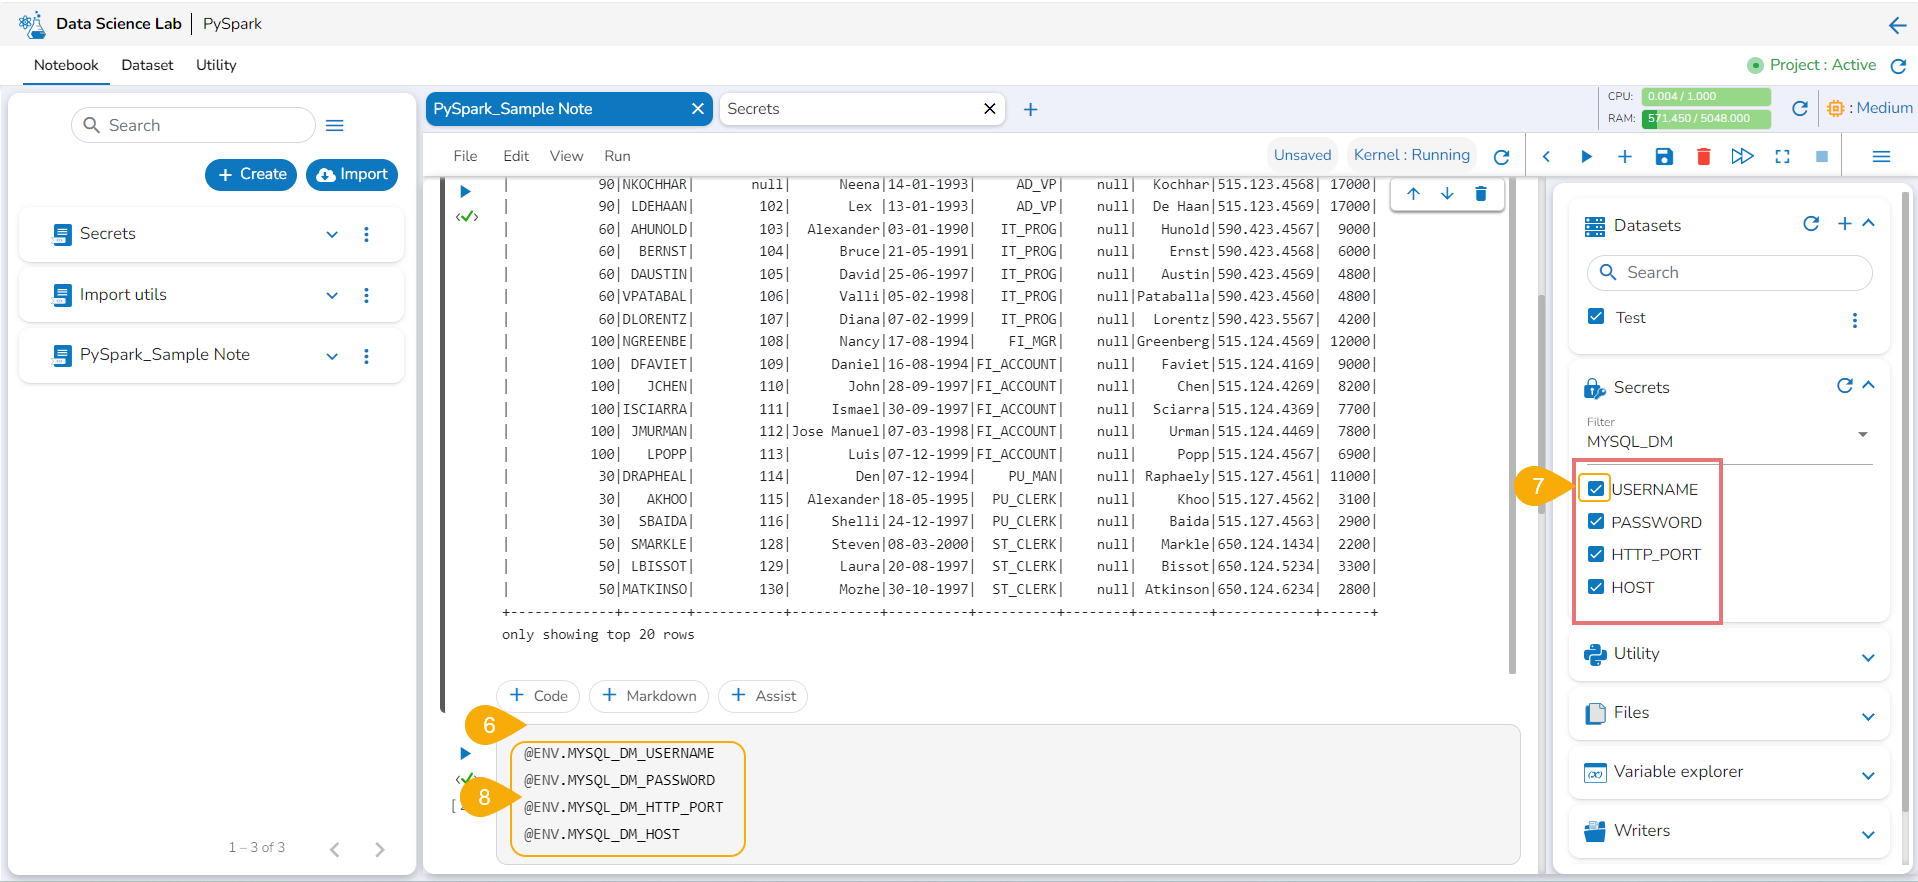Image resolution: width=1918 pixels, height=882 pixels.
Task: Click the add dataset plus icon
Action: [1844, 224]
